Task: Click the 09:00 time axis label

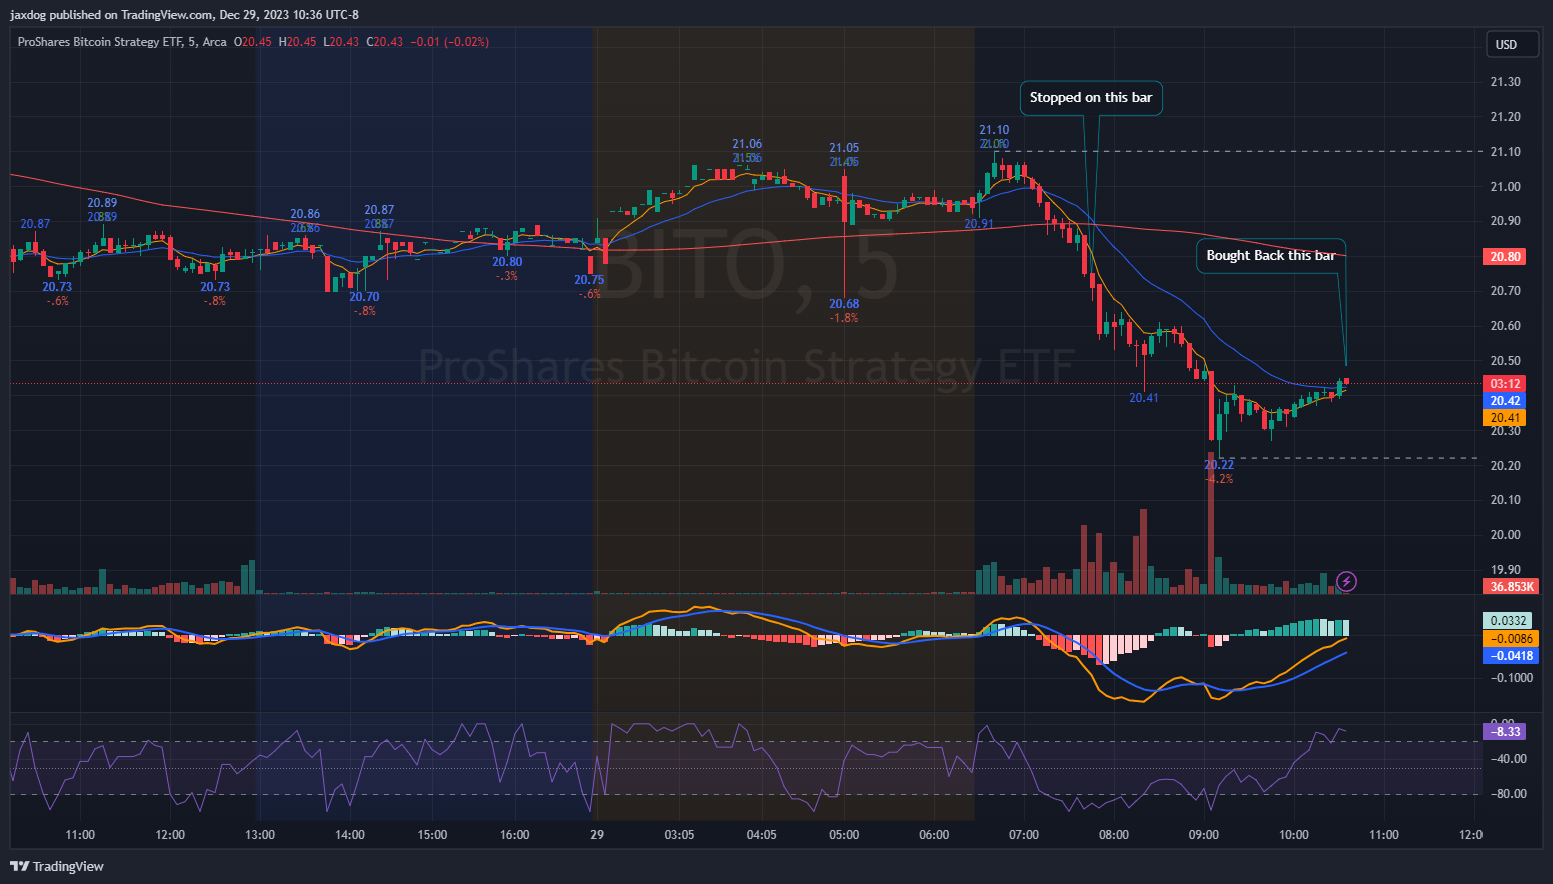Action: (x=1204, y=835)
